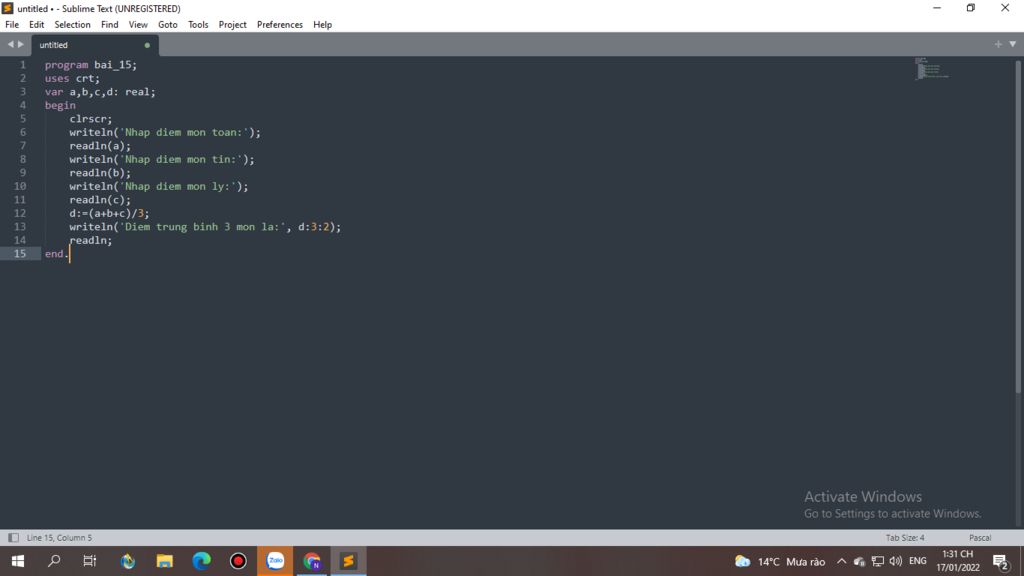1024x576 pixels.
Task: Open the Find menu
Action: (110, 25)
